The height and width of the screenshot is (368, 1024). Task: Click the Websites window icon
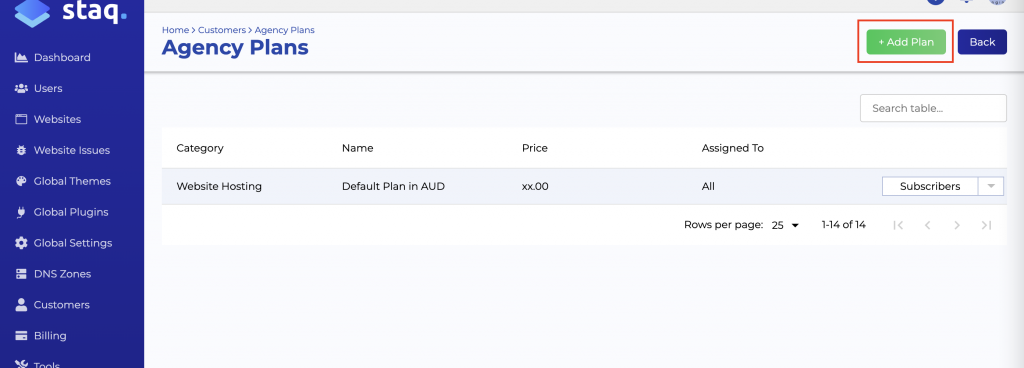(x=22, y=119)
